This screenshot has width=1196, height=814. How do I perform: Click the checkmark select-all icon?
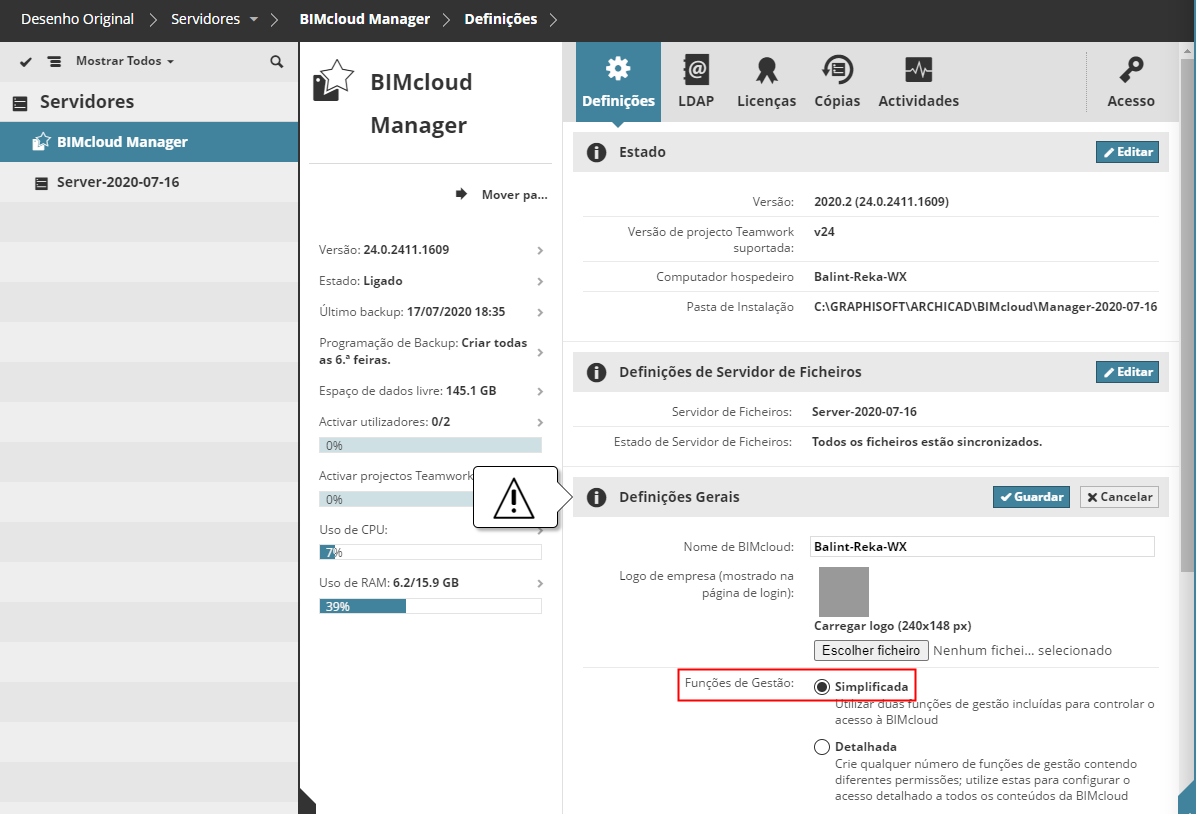(x=26, y=61)
